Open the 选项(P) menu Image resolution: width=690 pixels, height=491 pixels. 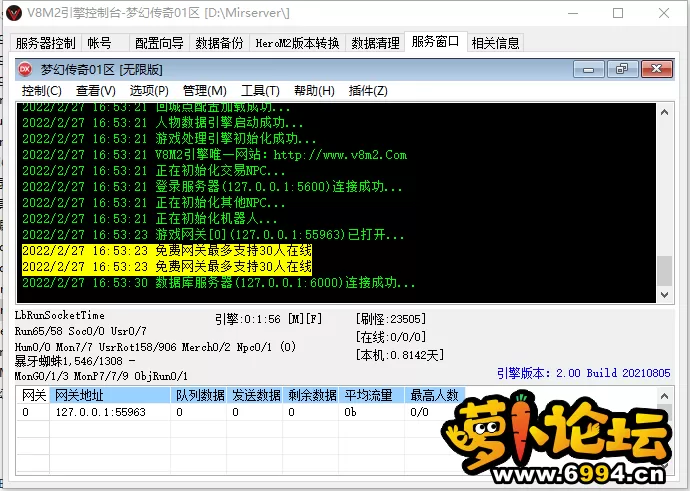[149, 91]
